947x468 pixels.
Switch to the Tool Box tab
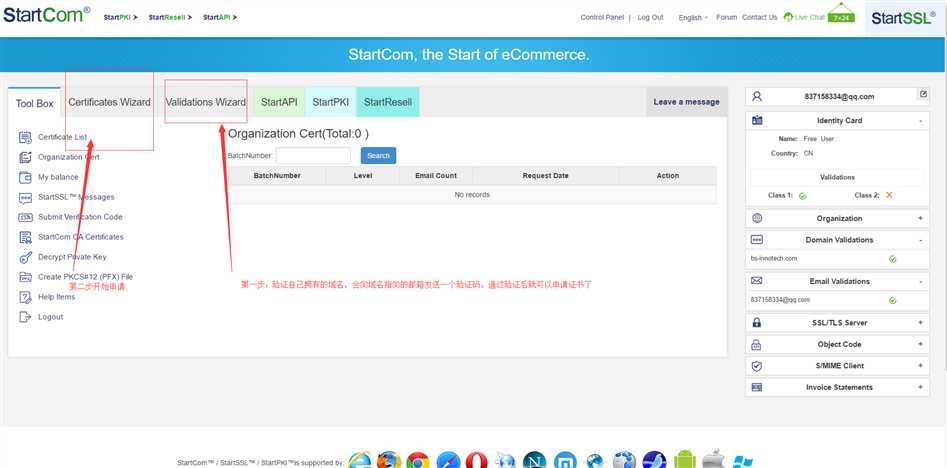click(34, 103)
